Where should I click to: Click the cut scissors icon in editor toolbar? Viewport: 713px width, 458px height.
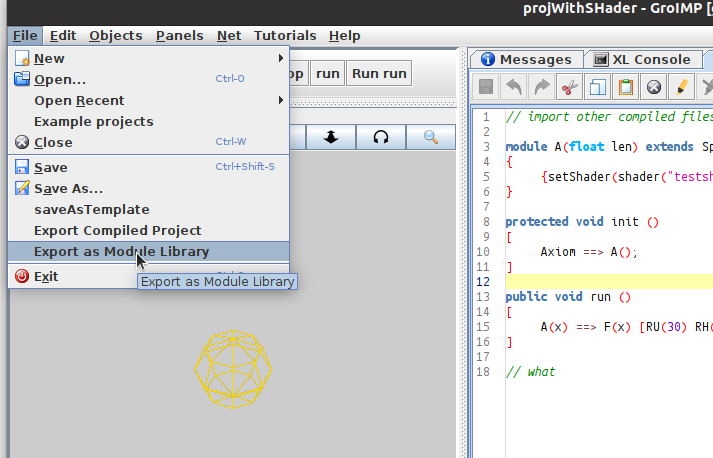coord(570,87)
